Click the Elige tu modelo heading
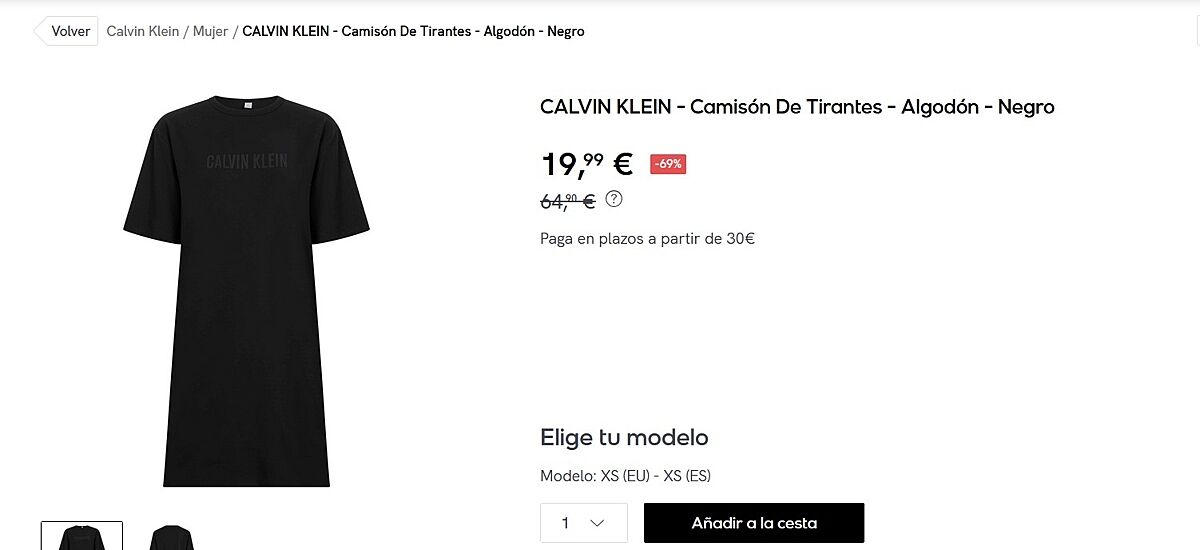 tap(624, 437)
